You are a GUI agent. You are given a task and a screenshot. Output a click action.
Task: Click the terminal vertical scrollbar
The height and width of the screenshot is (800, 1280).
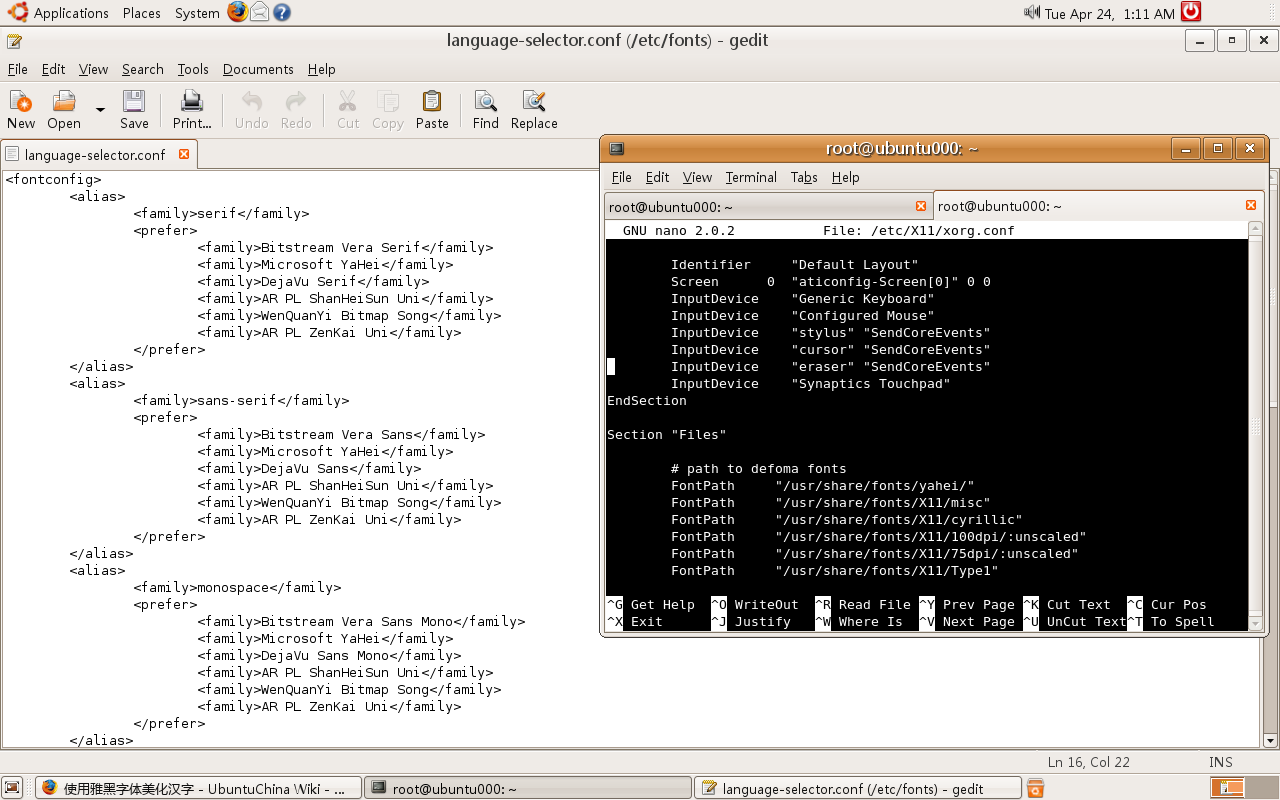pyautogui.click(x=1256, y=427)
